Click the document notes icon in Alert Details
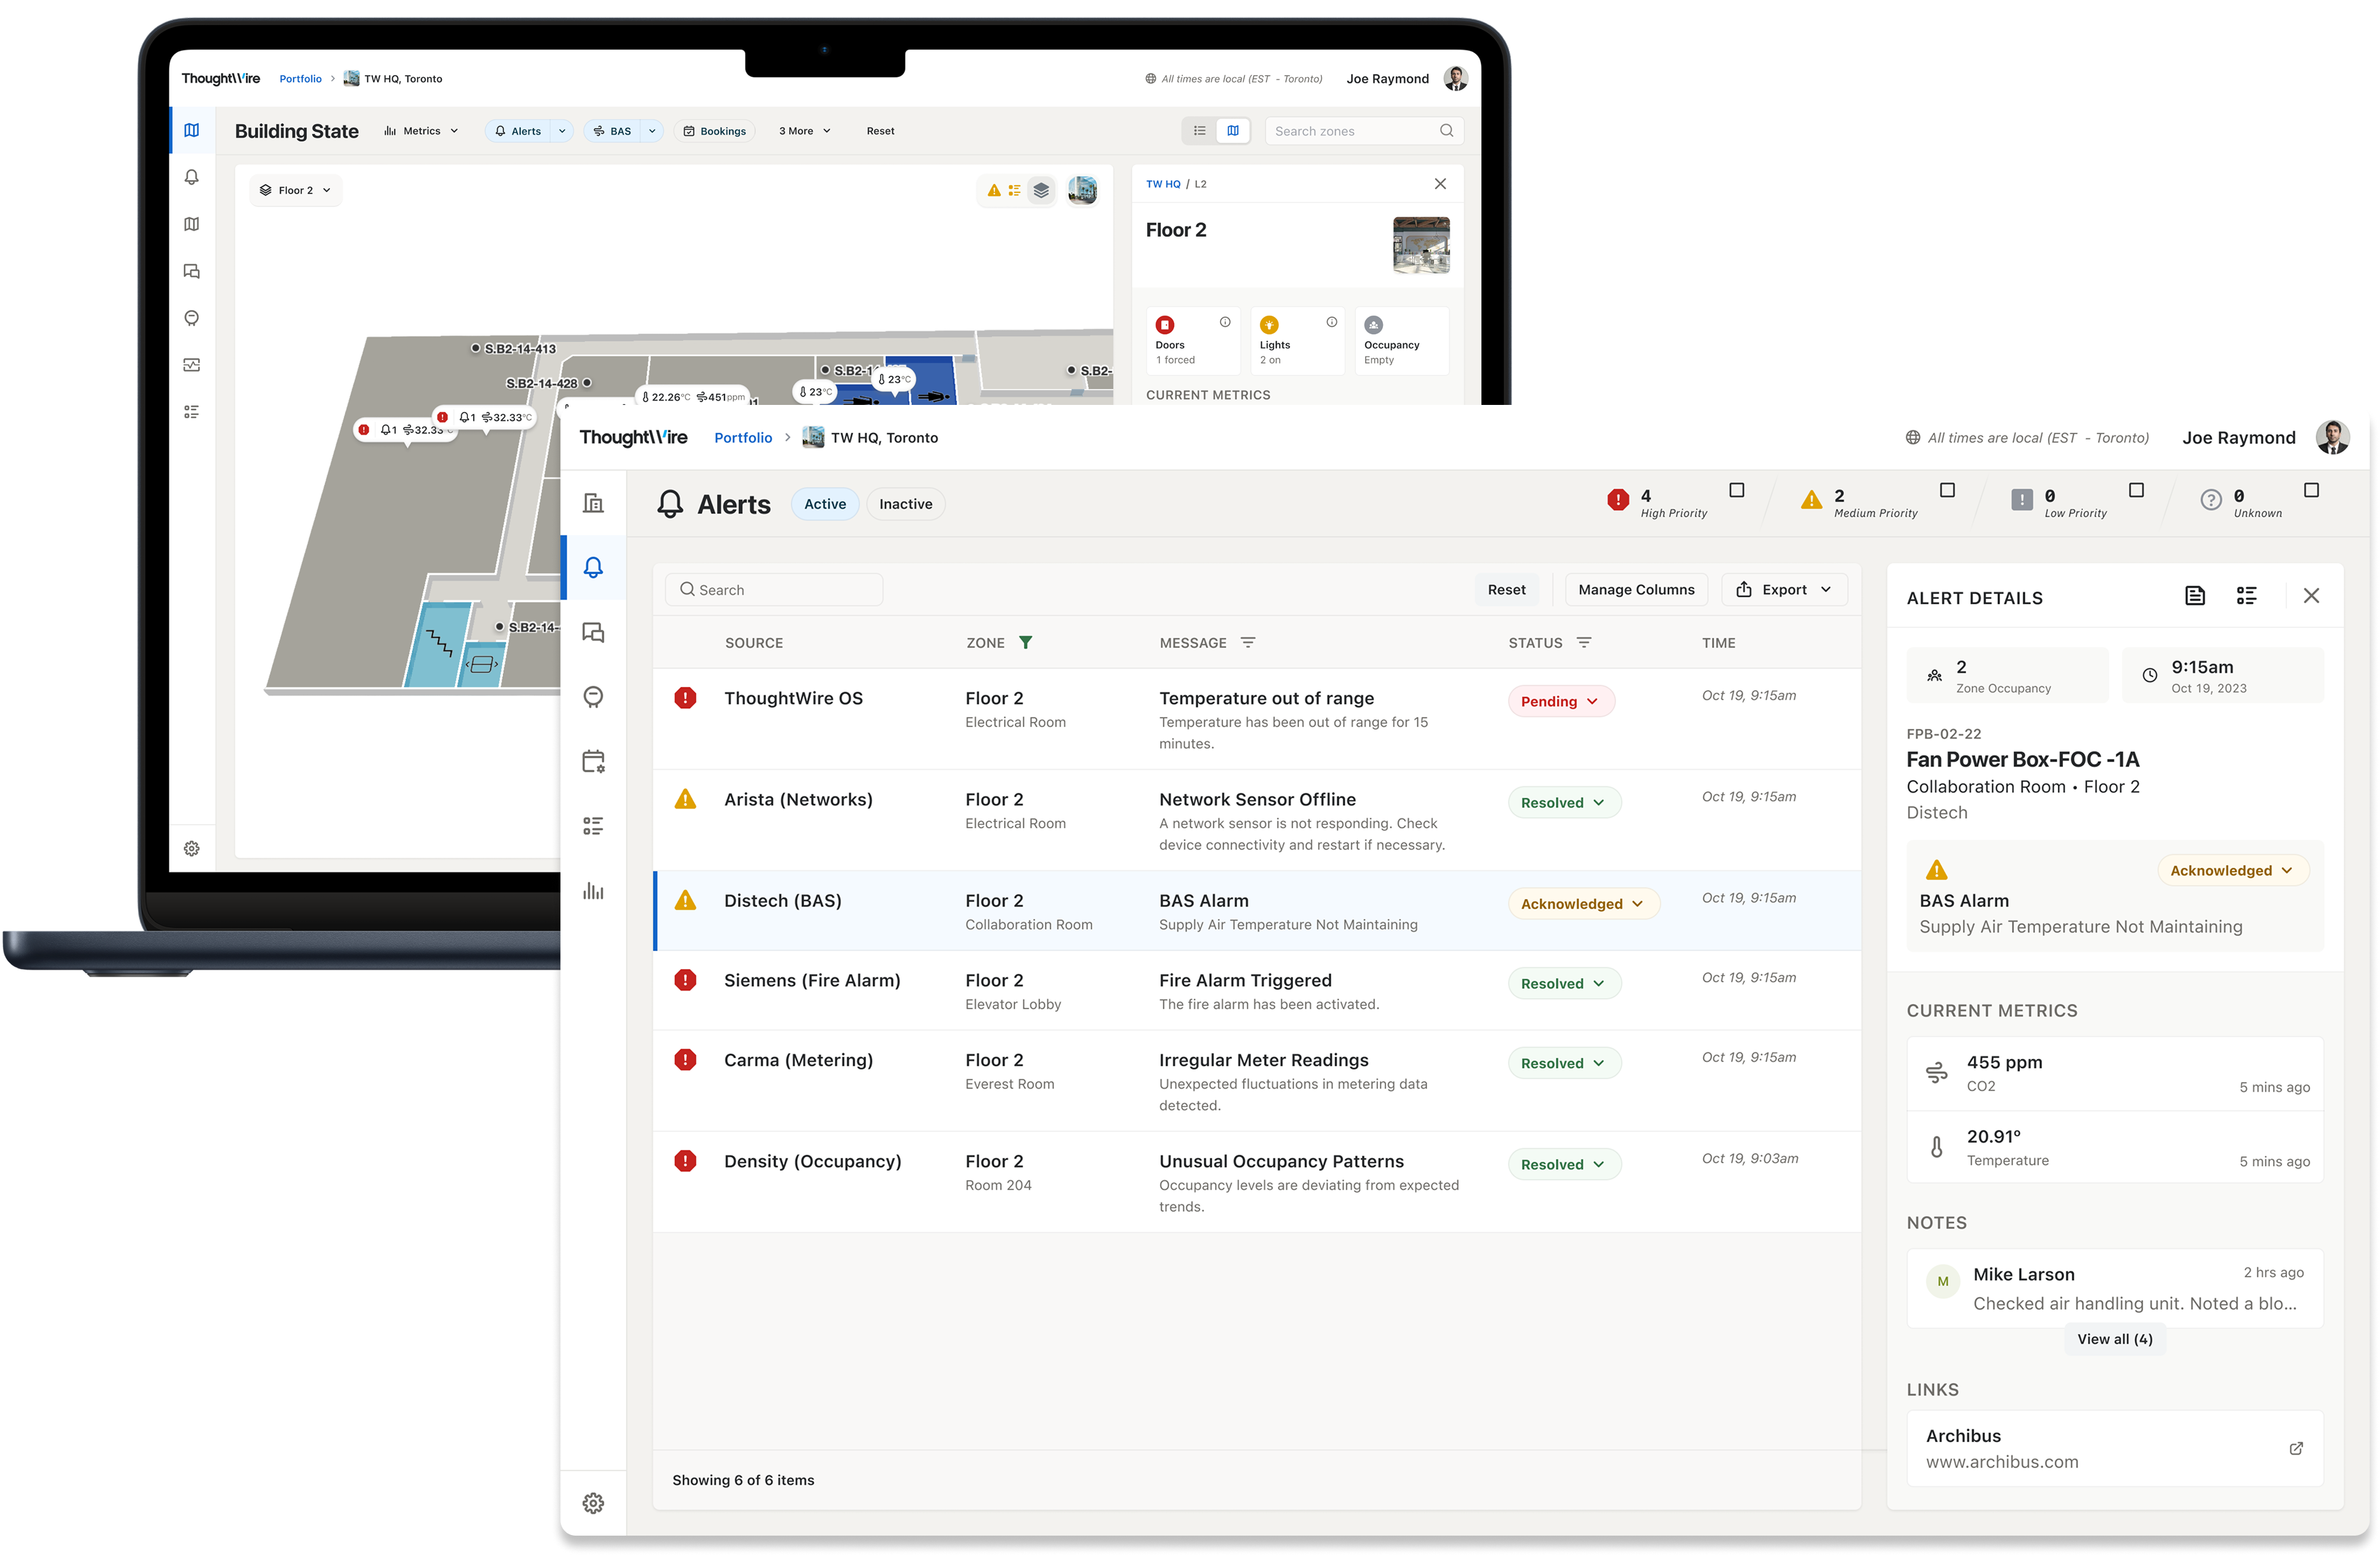The height and width of the screenshot is (1556, 2380). (x=2195, y=596)
